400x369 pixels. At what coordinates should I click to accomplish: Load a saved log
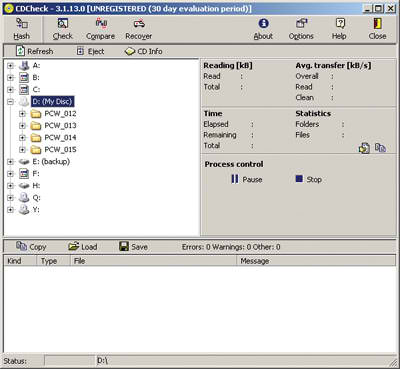click(x=83, y=247)
